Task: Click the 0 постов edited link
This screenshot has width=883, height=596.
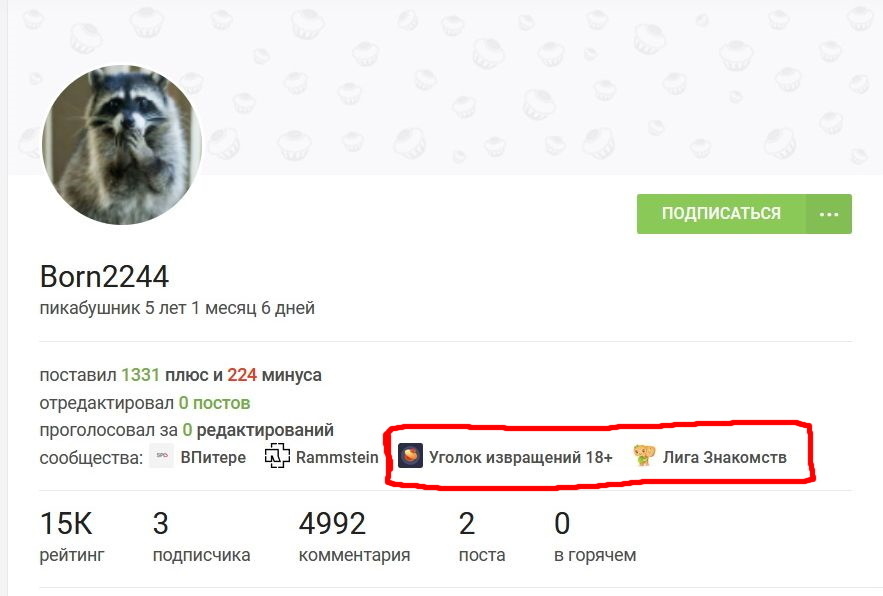Action: tap(214, 403)
